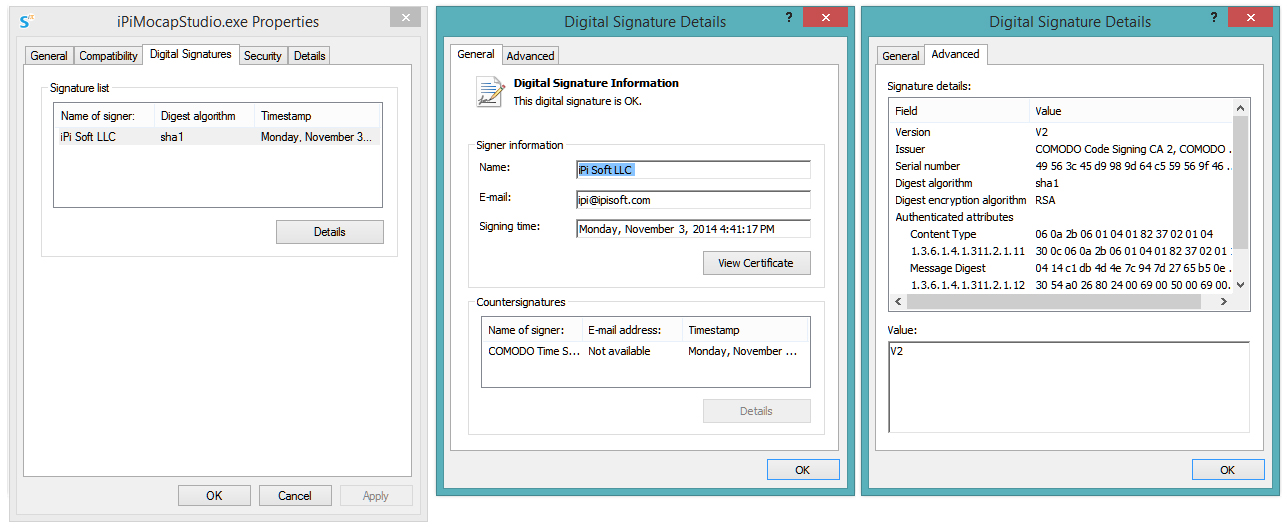The image size is (1287, 532).
Task: Select the Digital Signatures tab
Action: tap(190, 54)
